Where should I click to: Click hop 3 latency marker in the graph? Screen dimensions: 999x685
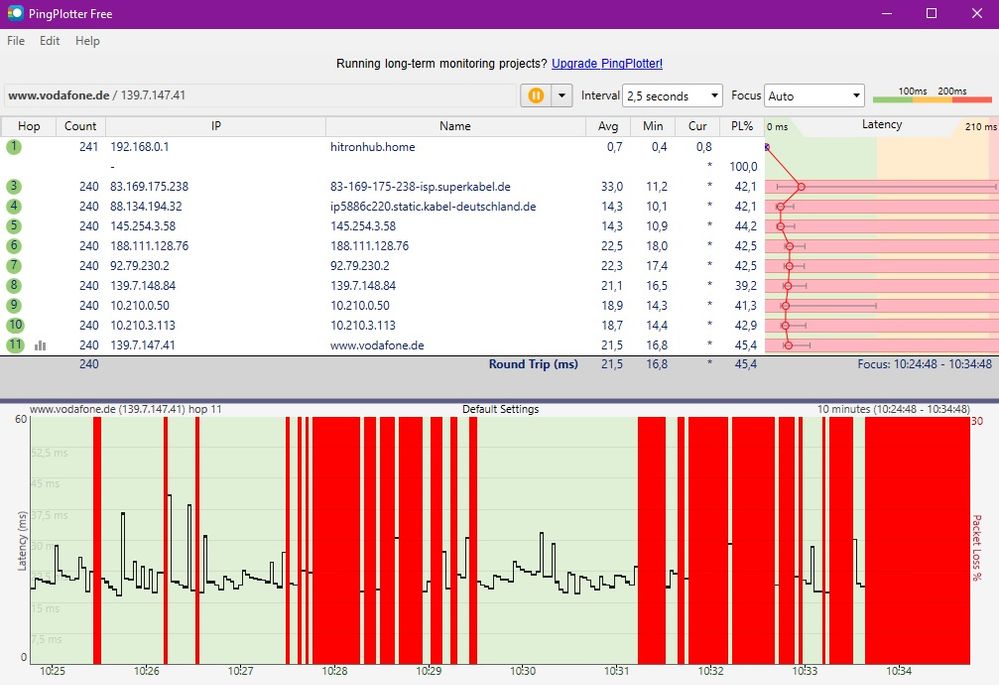801,187
